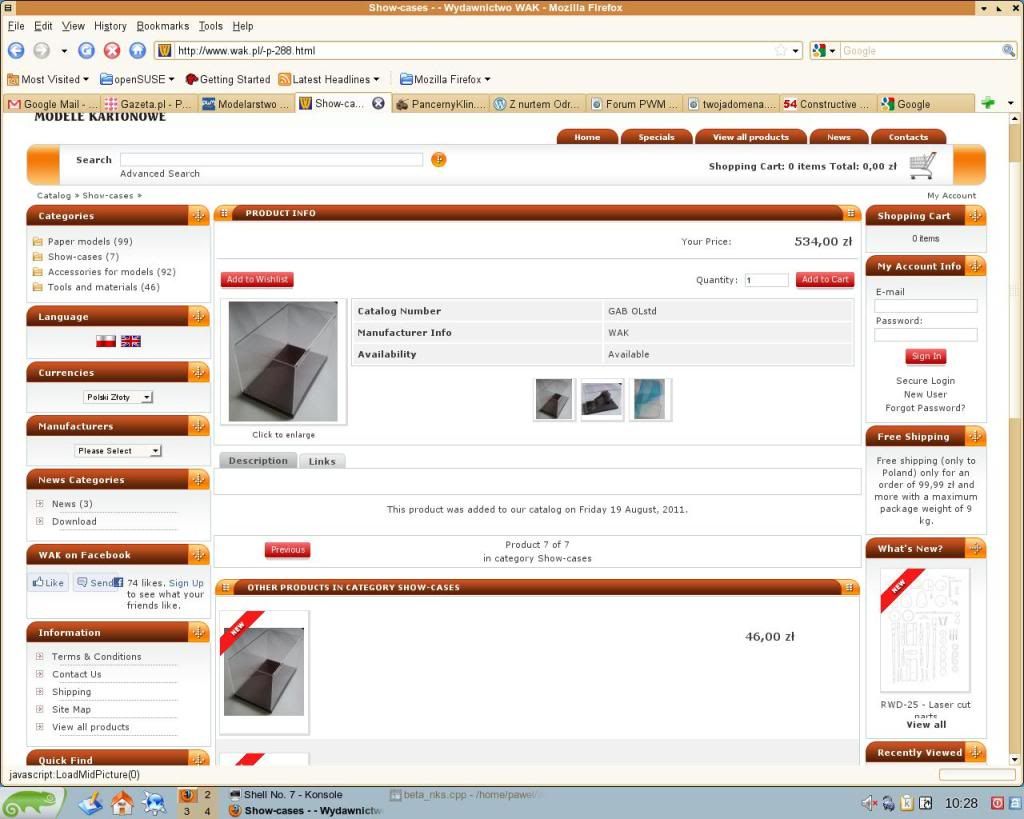This screenshot has height=819, width=1024.
Task: Open the Terms & Conditions link
Action: [96, 657]
